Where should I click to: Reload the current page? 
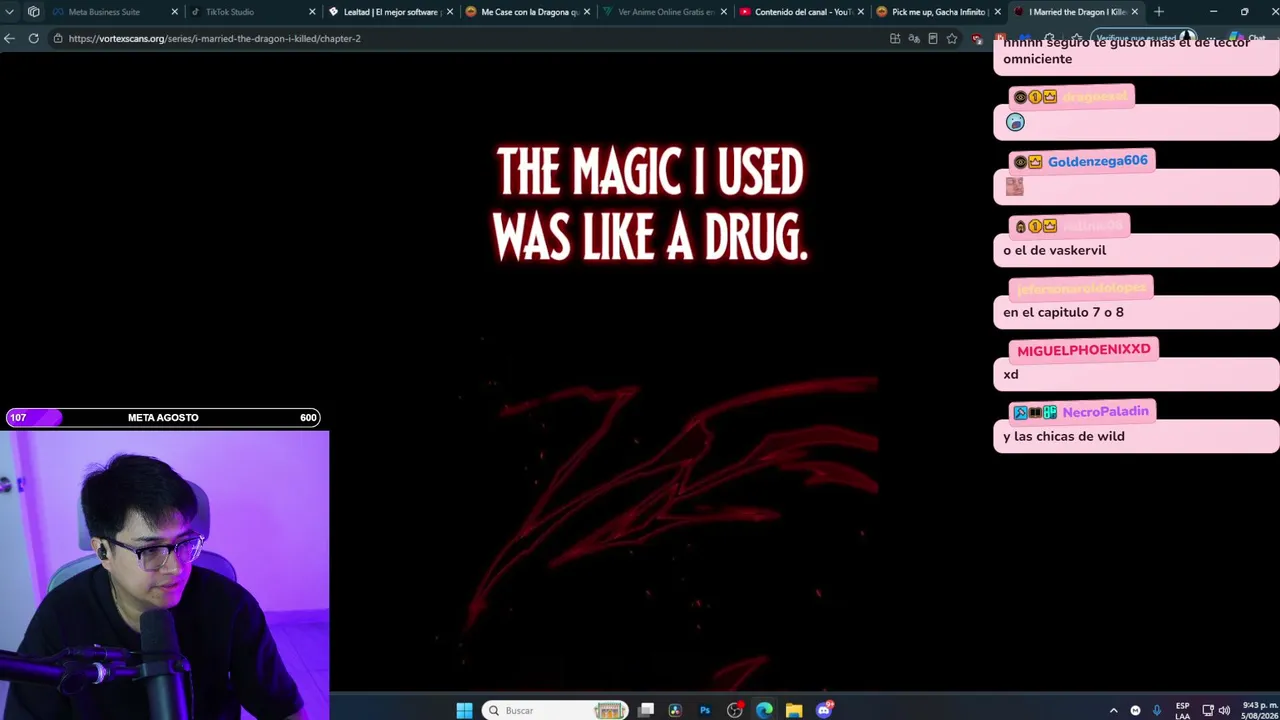click(x=33, y=38)
